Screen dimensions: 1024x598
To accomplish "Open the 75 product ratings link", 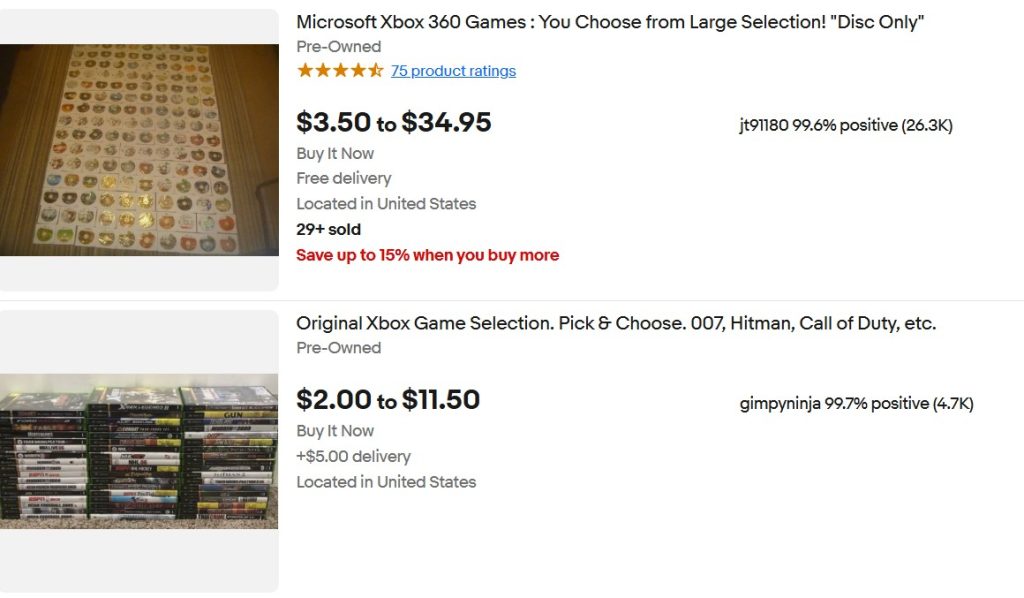I will coord(453,71).
